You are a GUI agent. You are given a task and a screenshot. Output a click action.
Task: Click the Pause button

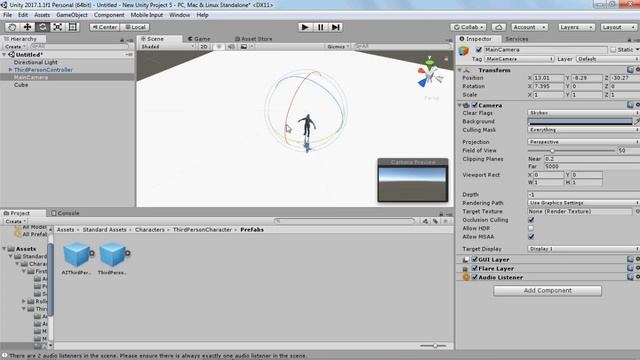coord(320,27)
